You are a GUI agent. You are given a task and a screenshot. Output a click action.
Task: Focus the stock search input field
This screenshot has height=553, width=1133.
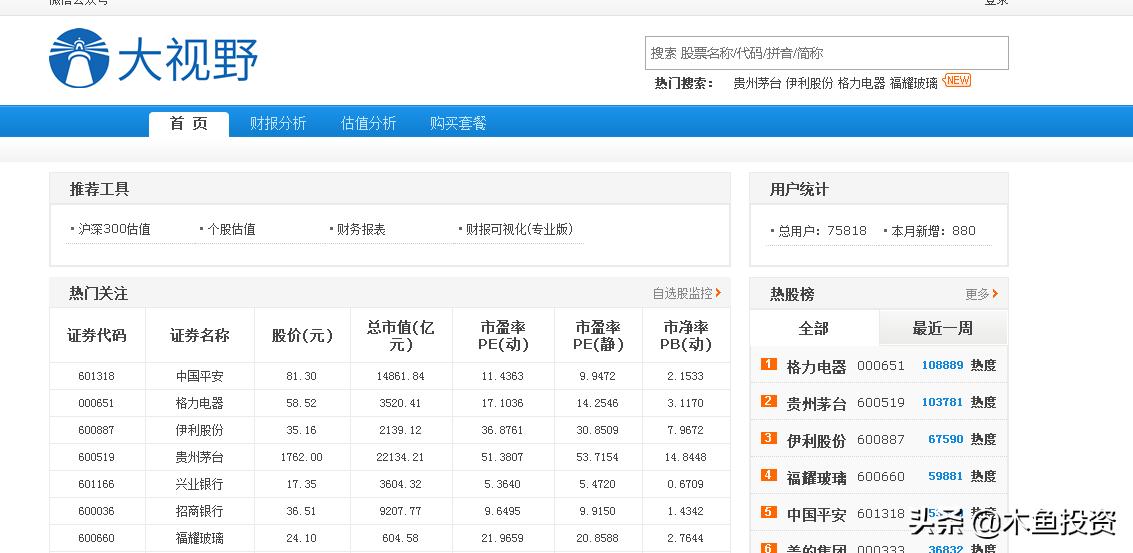(827, 53)
